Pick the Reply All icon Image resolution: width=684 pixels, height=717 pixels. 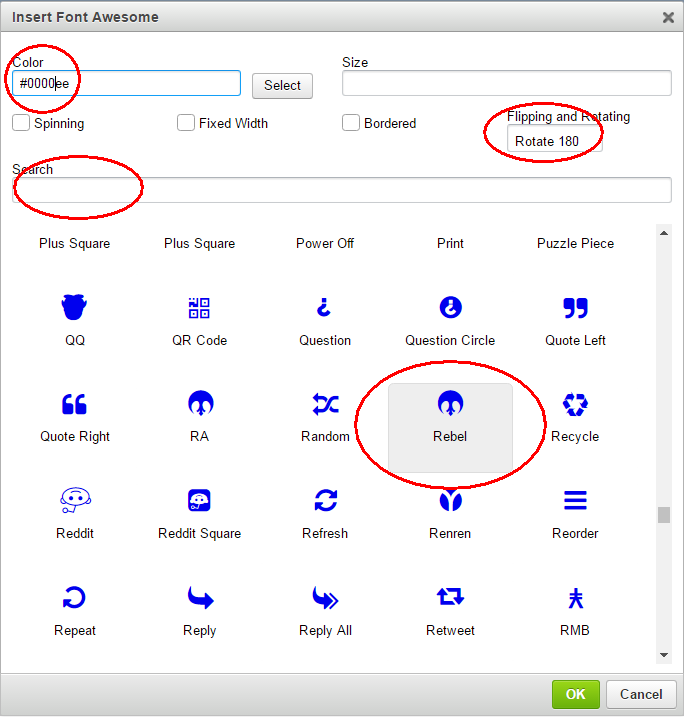tap(325, 598)
